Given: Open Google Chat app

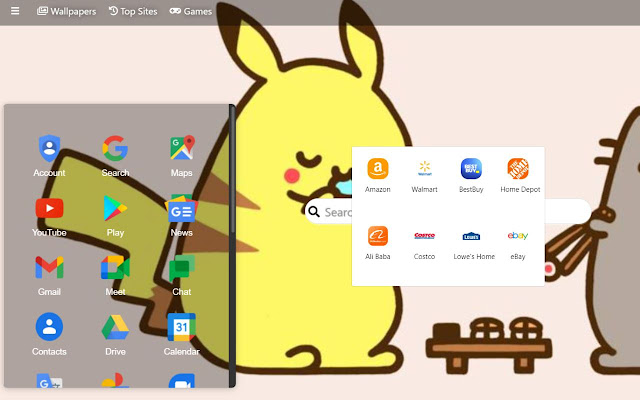Looking at the screenshot, I should 182,276.
